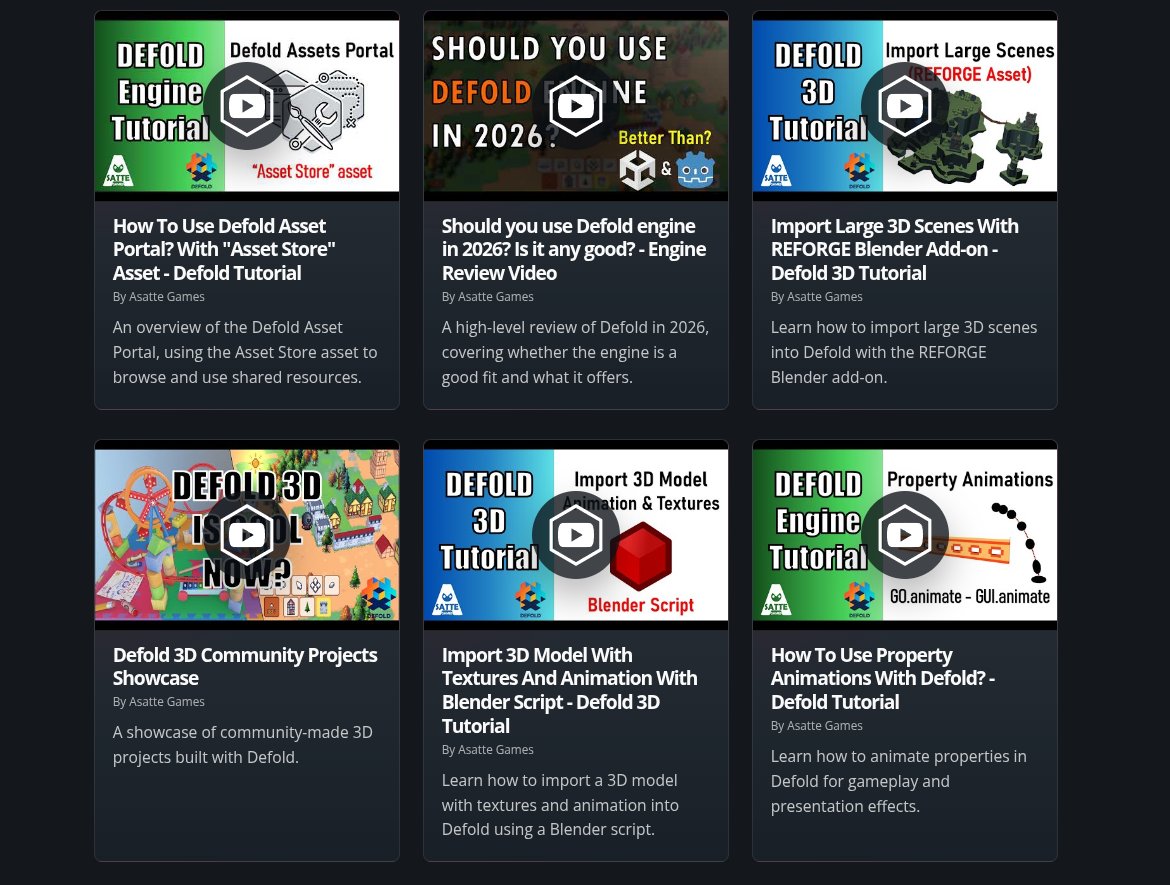Open the Should you use Defold engine in 2026 title

tap(574, 249)
